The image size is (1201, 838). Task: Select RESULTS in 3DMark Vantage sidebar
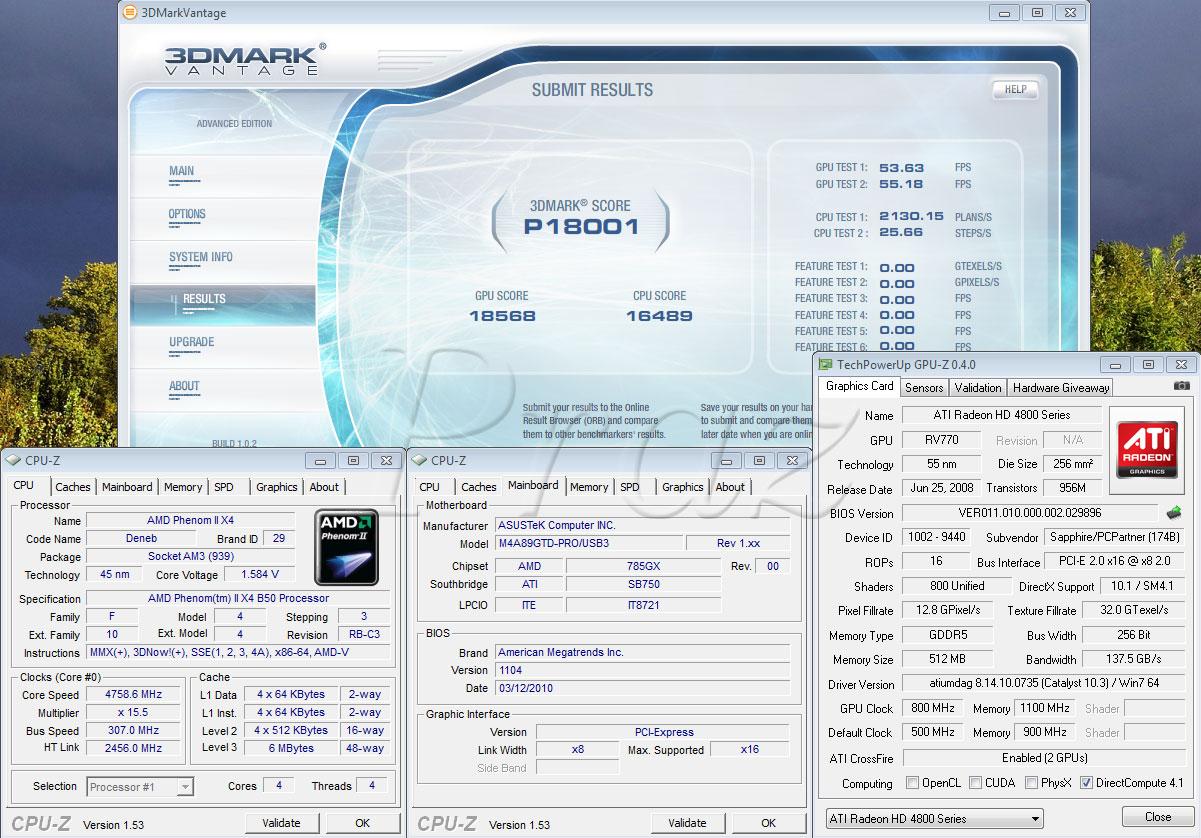click(x=222, y=303)
